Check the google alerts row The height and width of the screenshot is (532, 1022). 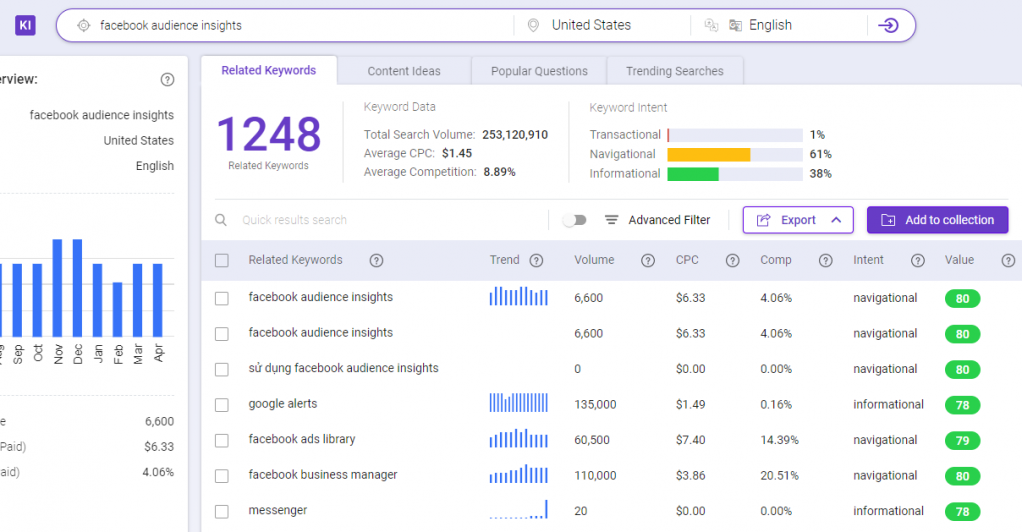click(222, 405)
